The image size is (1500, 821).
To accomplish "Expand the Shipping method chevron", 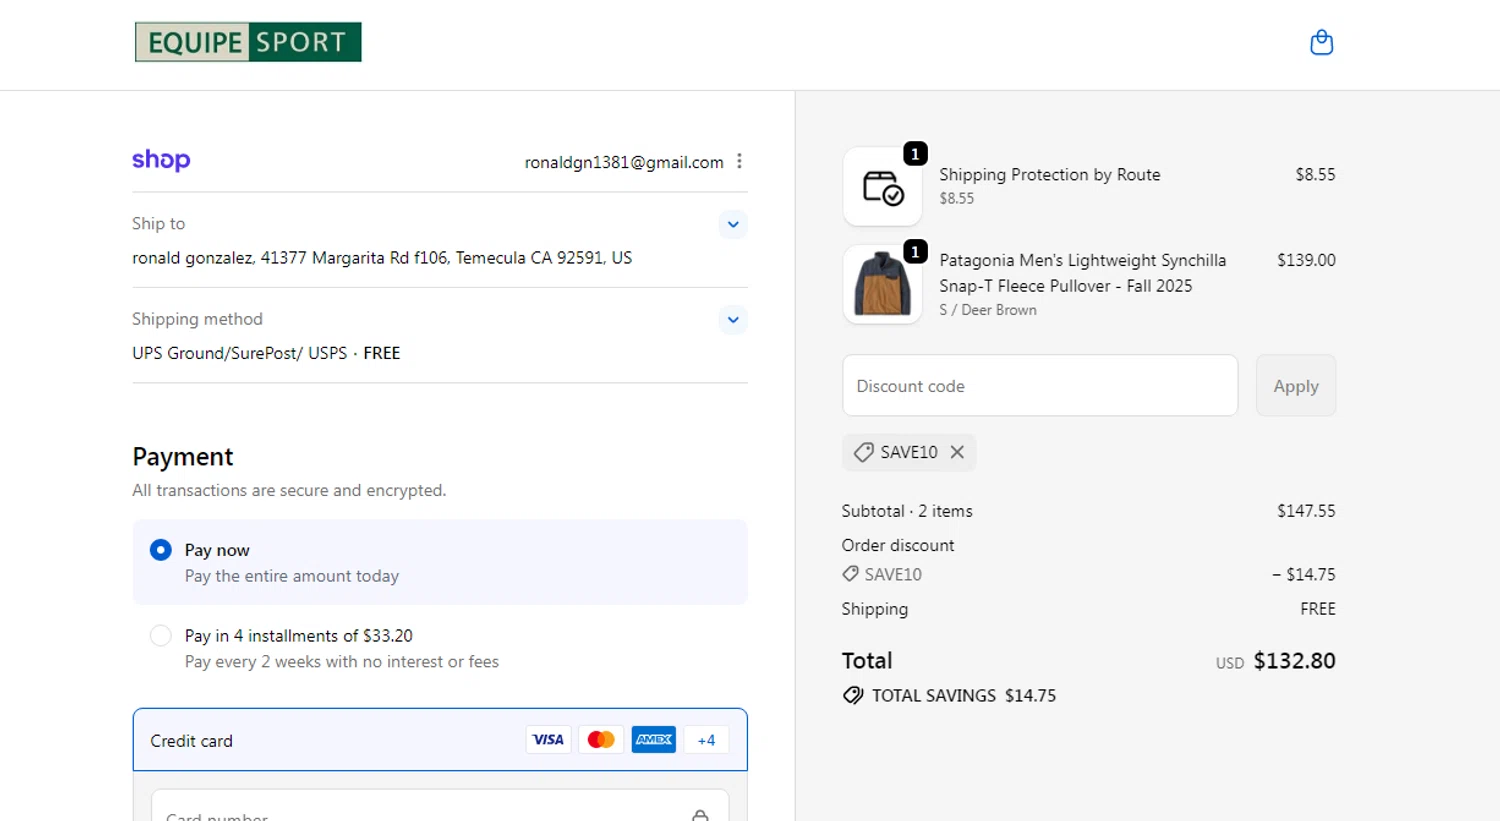I will pyautogui.click(x=733, y=320).
